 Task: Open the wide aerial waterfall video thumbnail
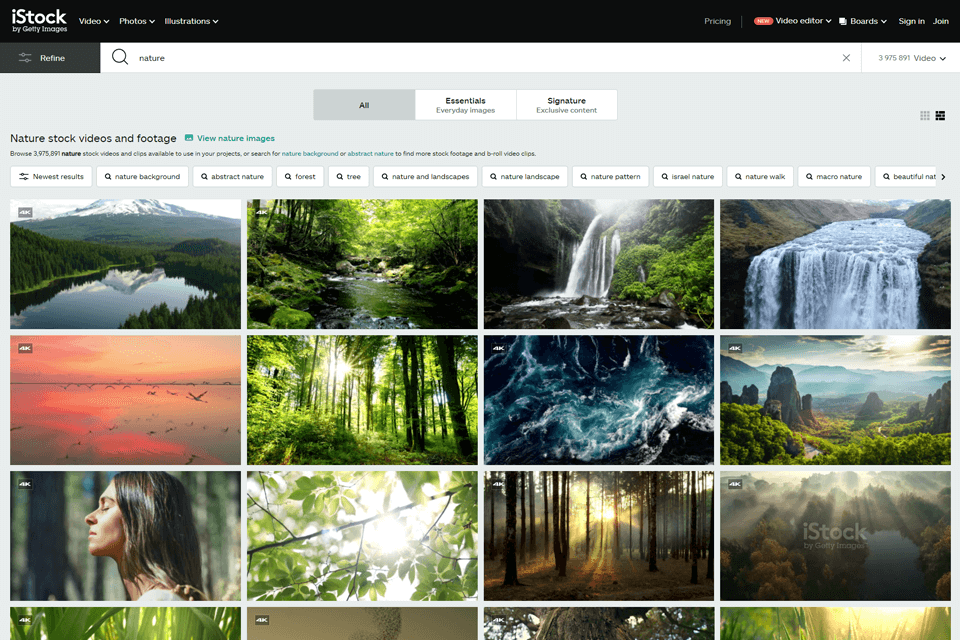tap(835, 264)
